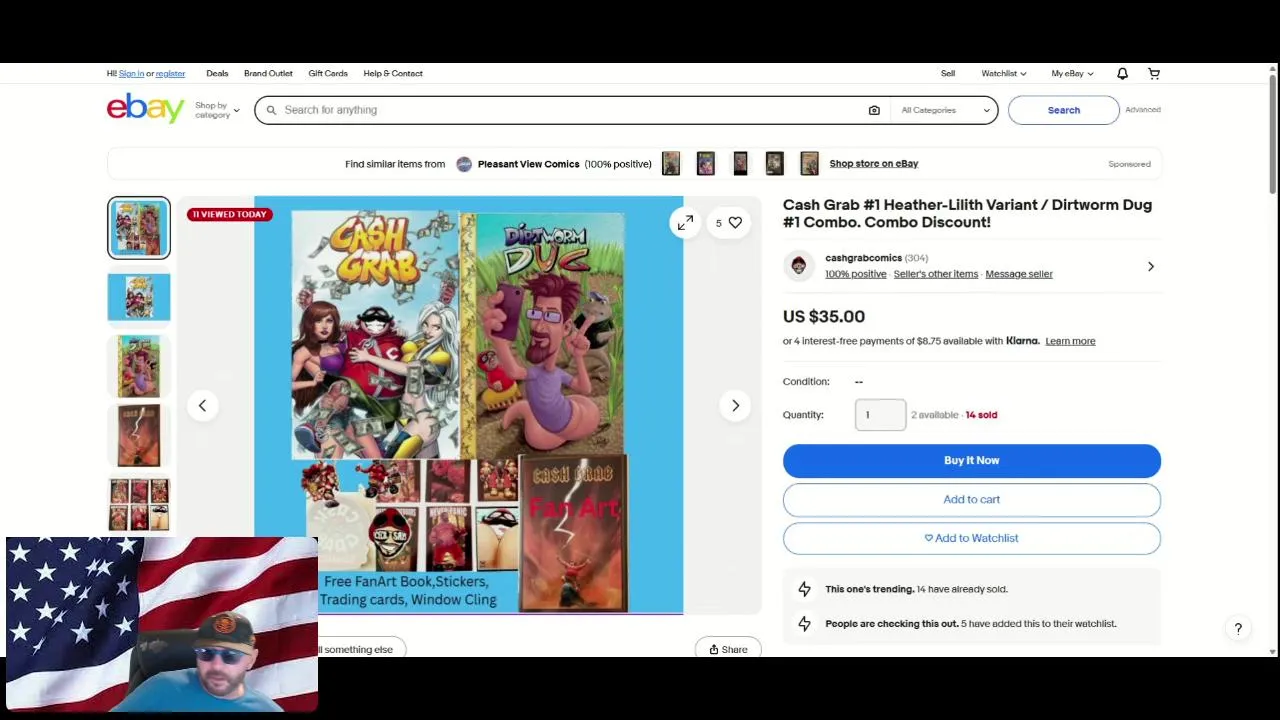Click the Sign in link
1280x720 pixels.
(x=131, y=73)
